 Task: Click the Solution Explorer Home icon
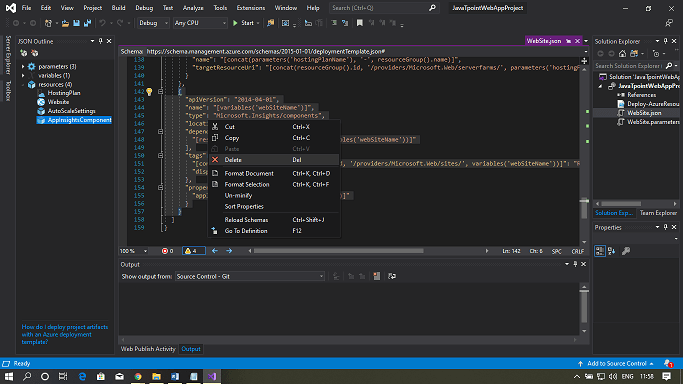(x=622, y=54)
